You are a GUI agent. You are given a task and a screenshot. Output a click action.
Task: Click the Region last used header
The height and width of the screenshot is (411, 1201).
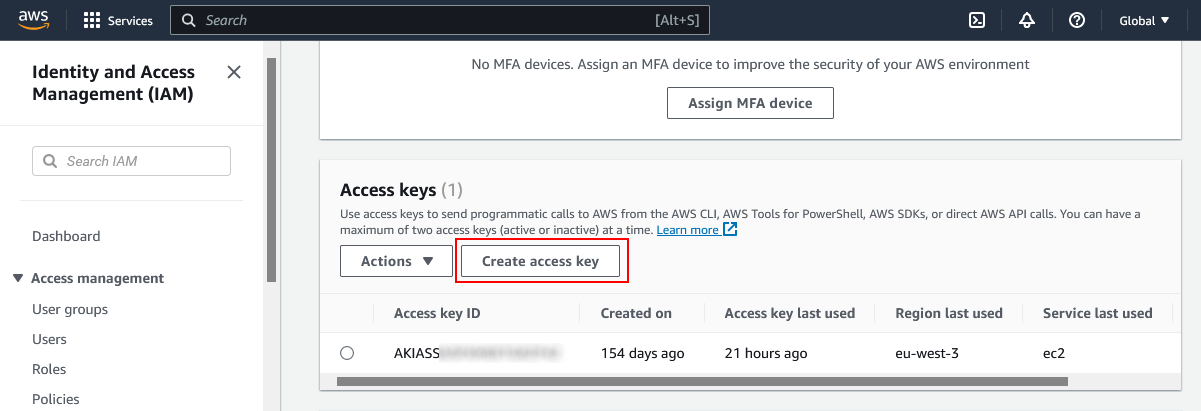pos(949,313)
